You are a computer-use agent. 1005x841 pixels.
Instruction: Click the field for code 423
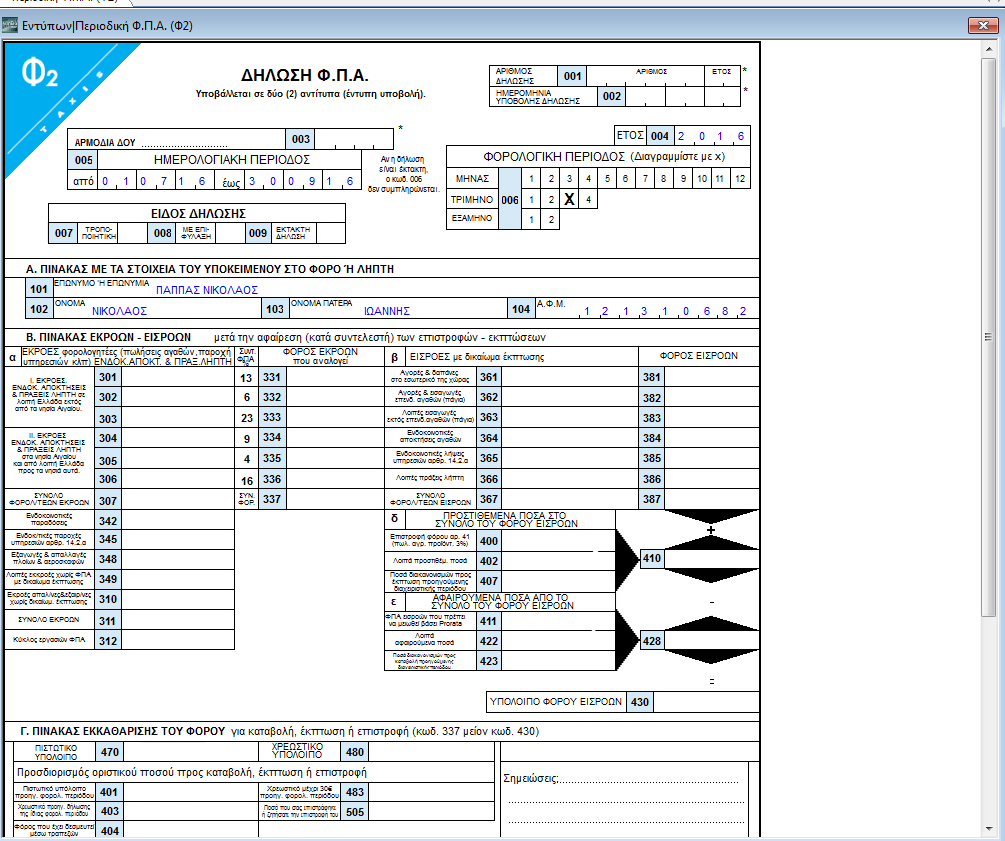[x=558, y=661]
